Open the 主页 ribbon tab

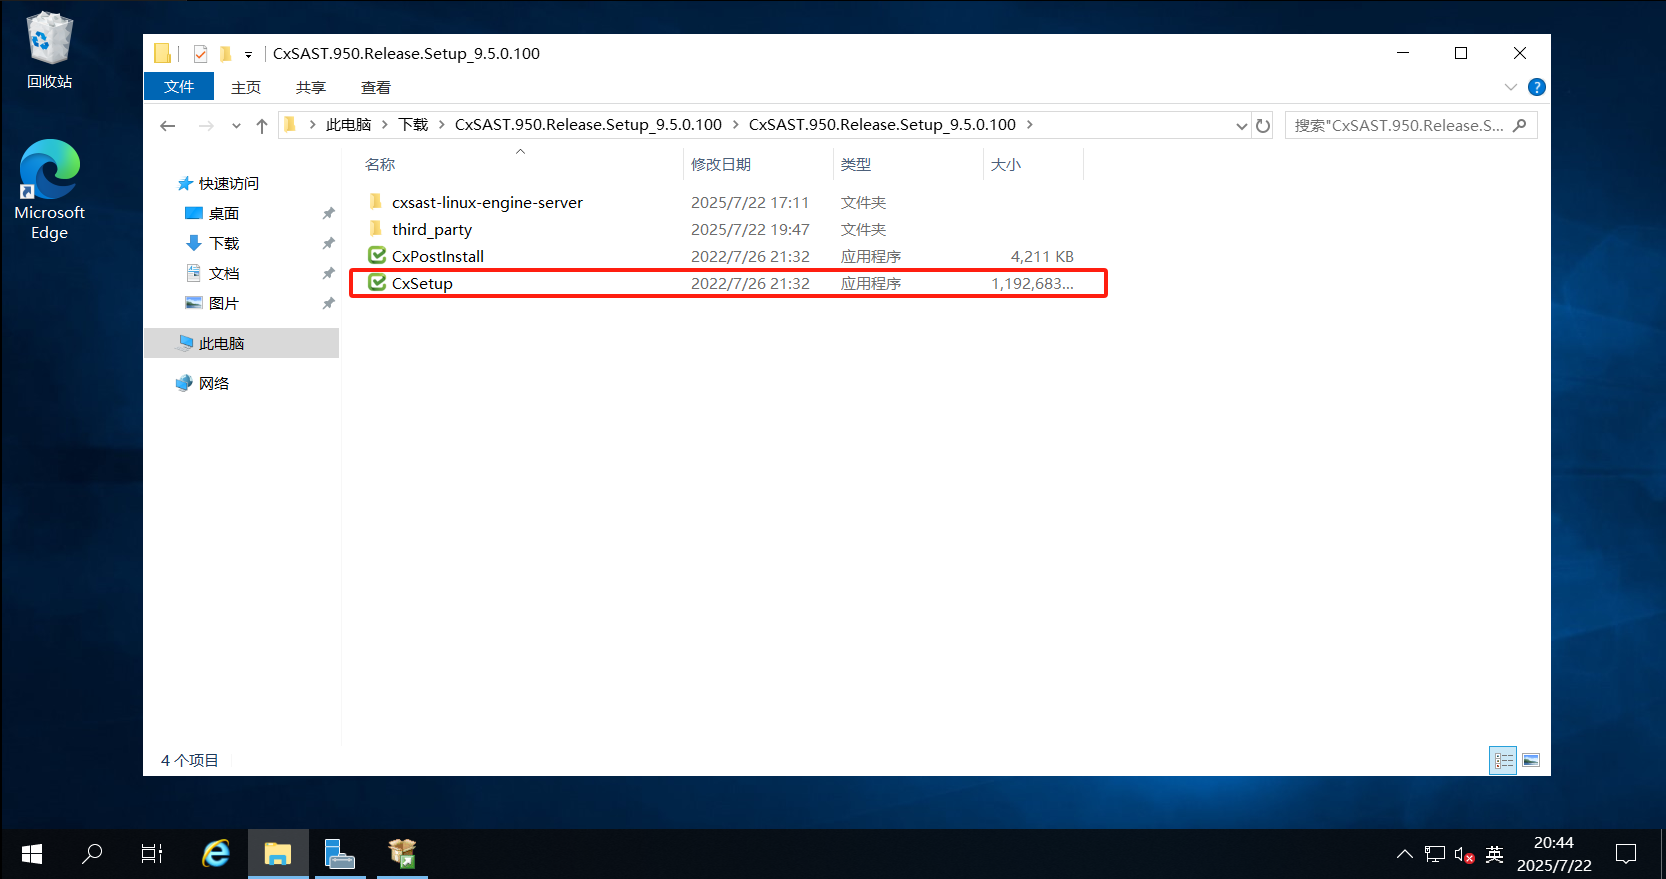pos(246,87)
